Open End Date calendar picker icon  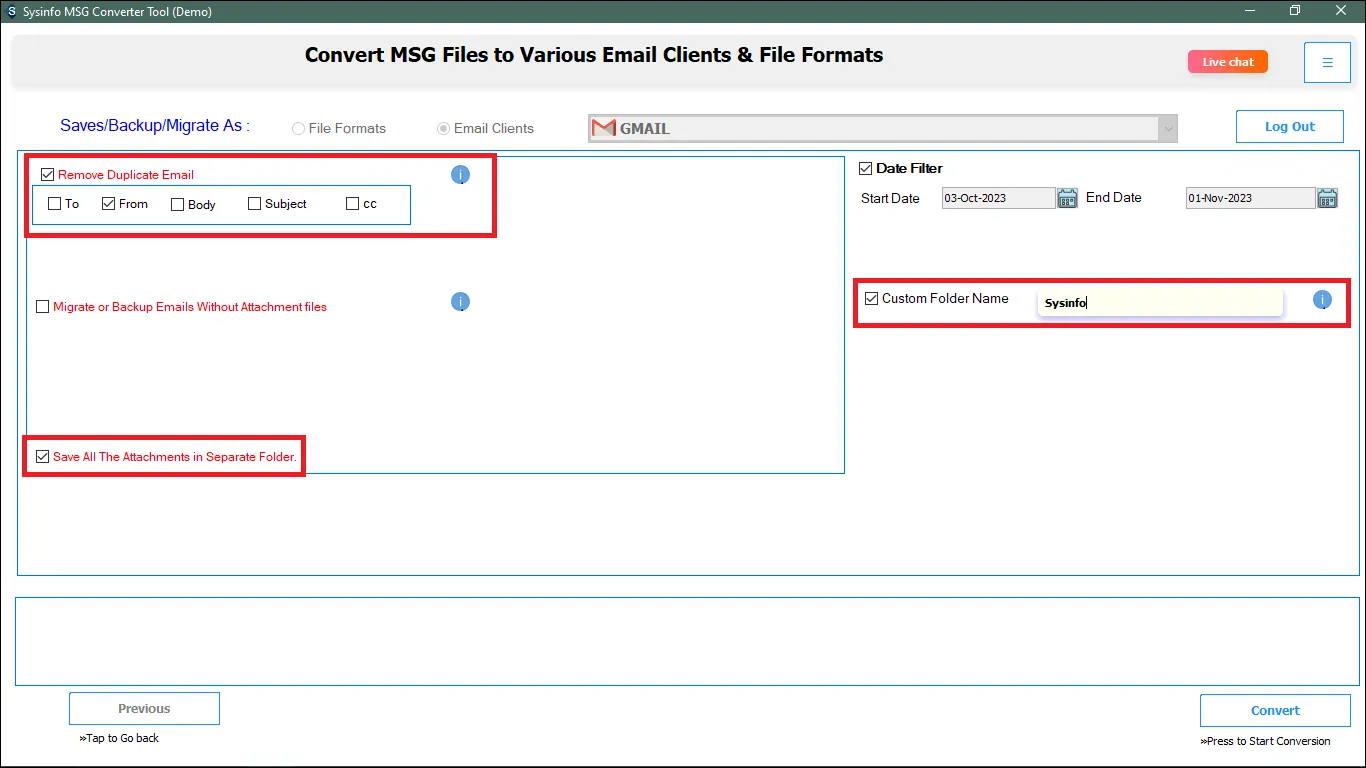point(1327,198)
